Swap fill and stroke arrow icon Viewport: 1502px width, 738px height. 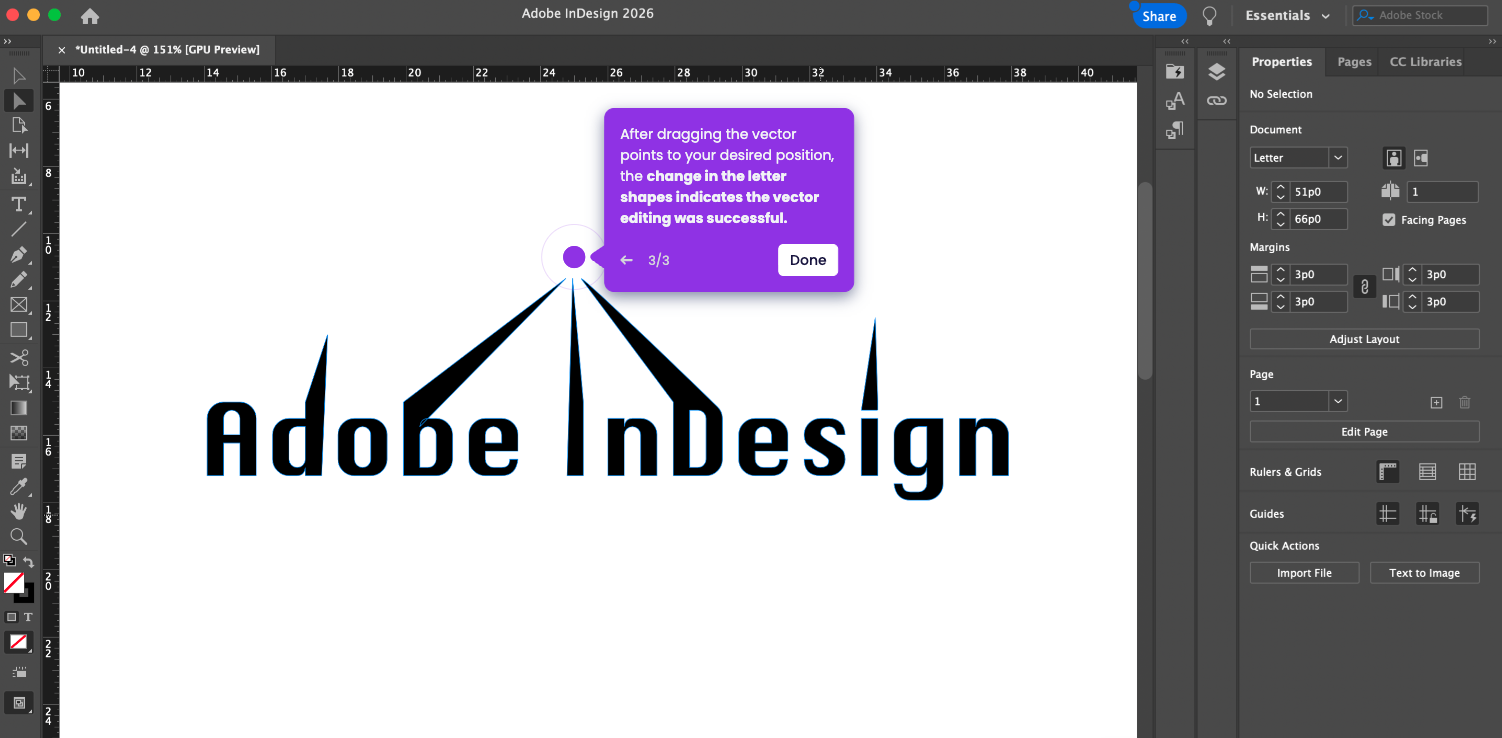tap(28, 562)
